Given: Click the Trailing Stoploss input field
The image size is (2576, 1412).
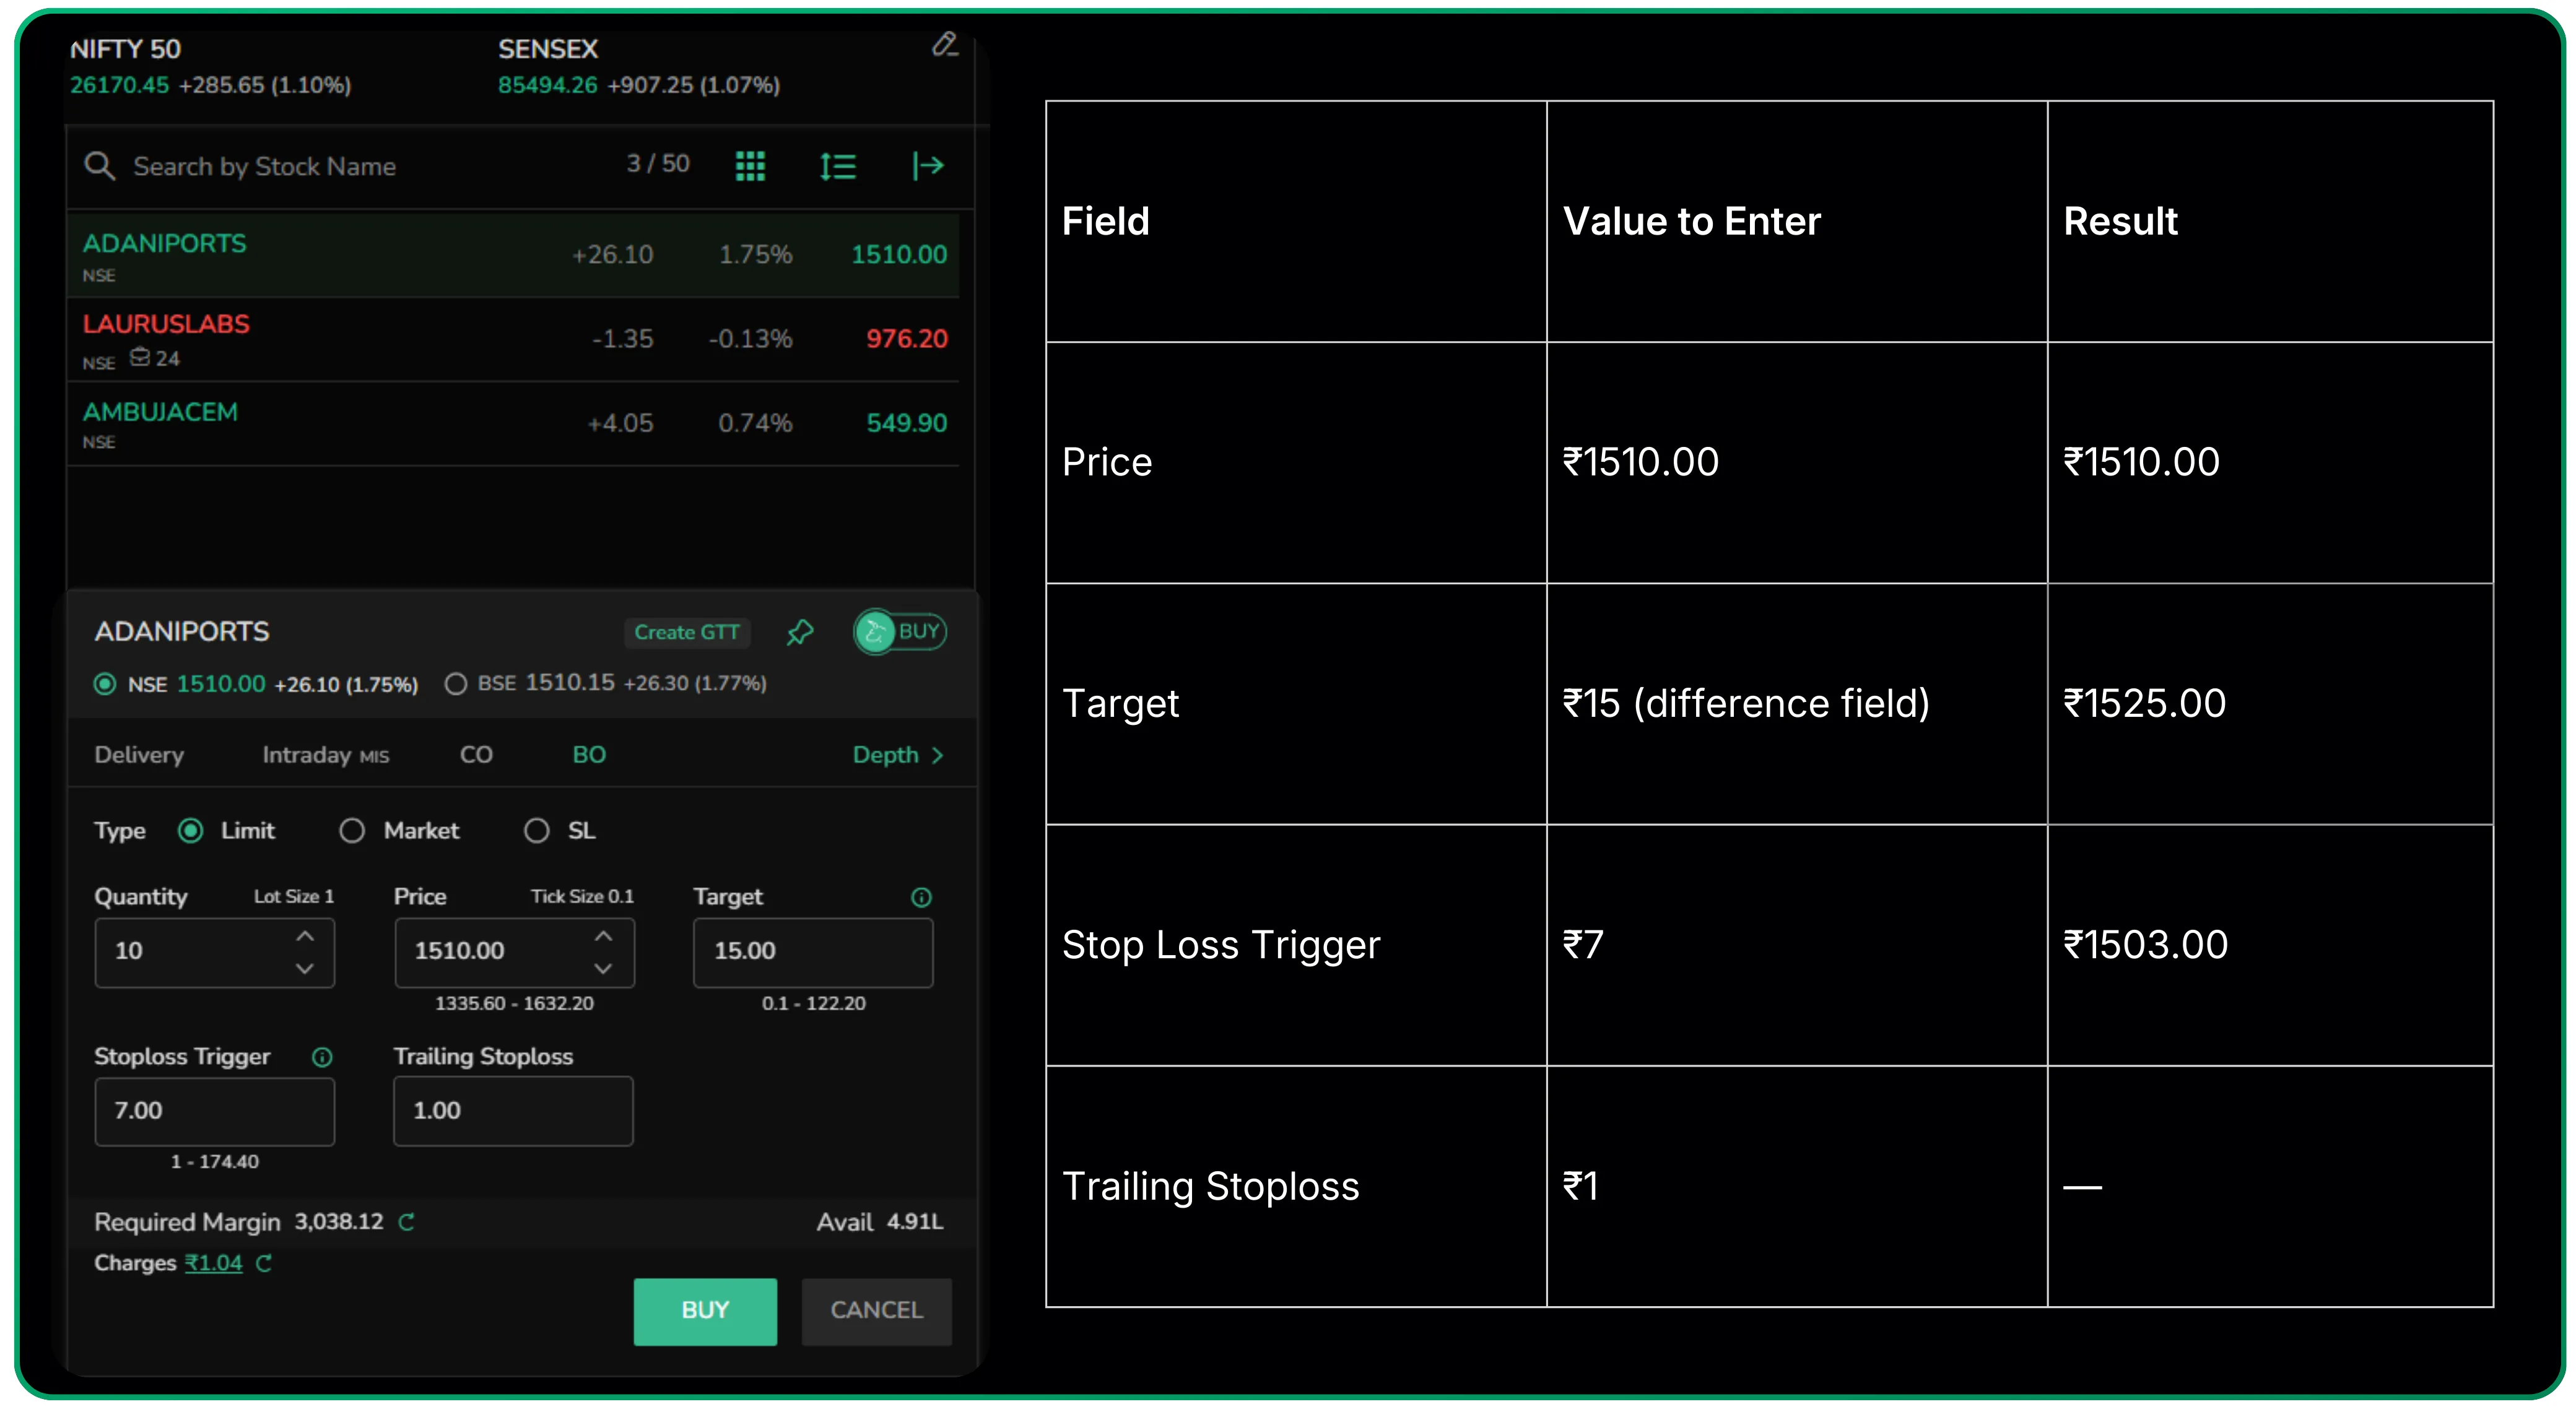Looking at the screenshot, I should coord(513,1110).
